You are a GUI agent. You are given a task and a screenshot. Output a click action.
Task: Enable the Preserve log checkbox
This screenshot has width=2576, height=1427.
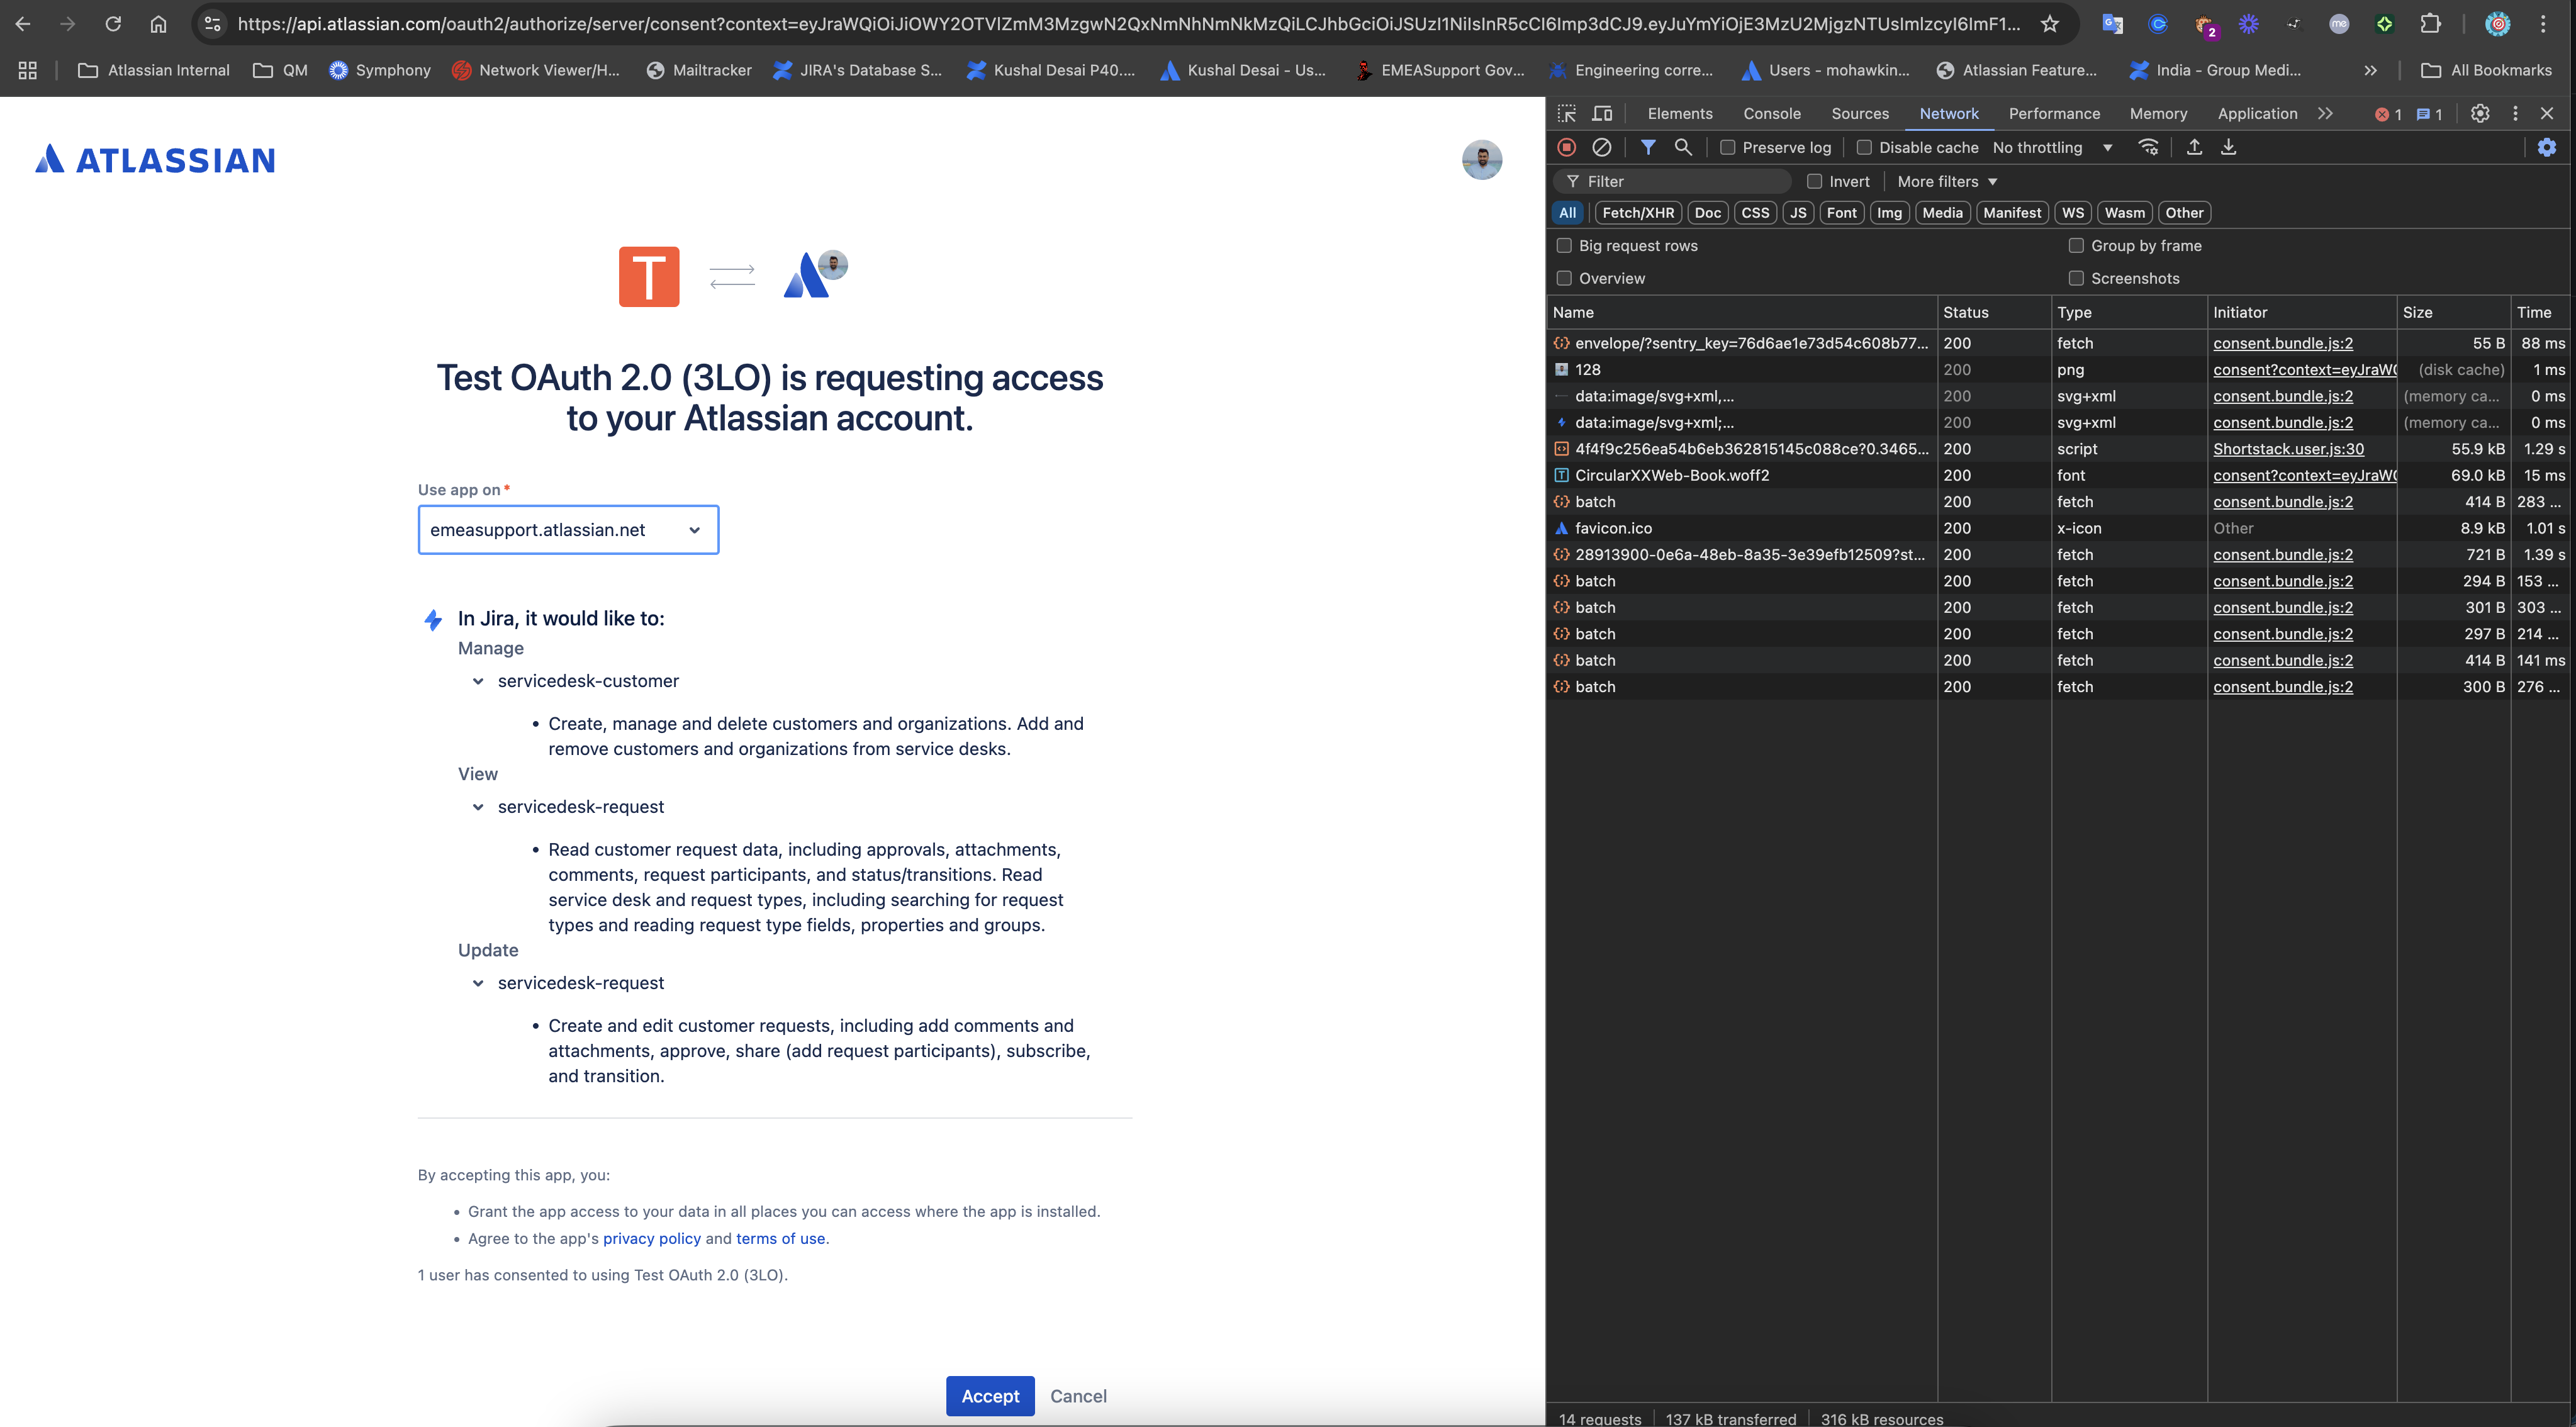(x=1727, y=148)
